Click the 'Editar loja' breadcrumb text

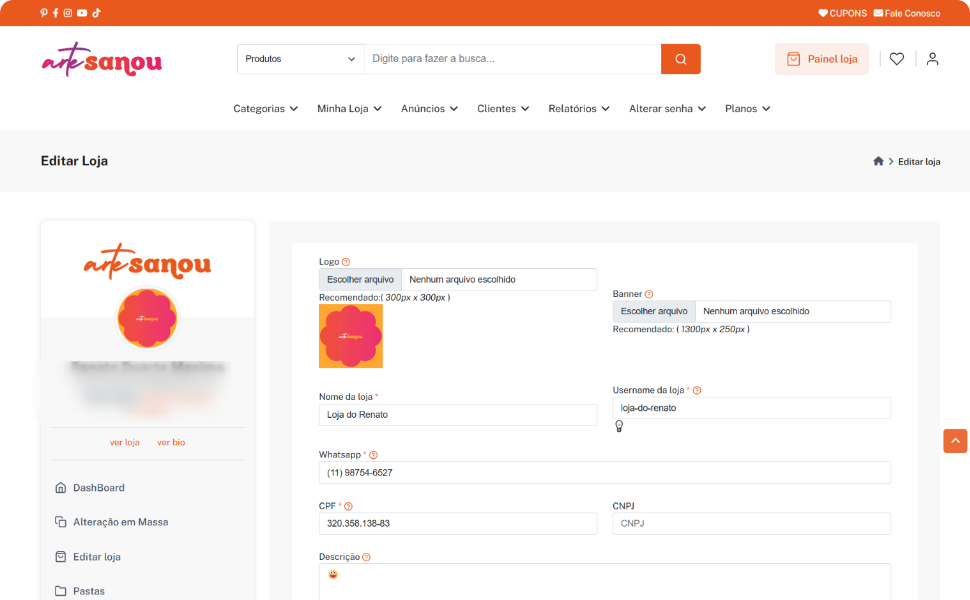(x=919, y=161)
